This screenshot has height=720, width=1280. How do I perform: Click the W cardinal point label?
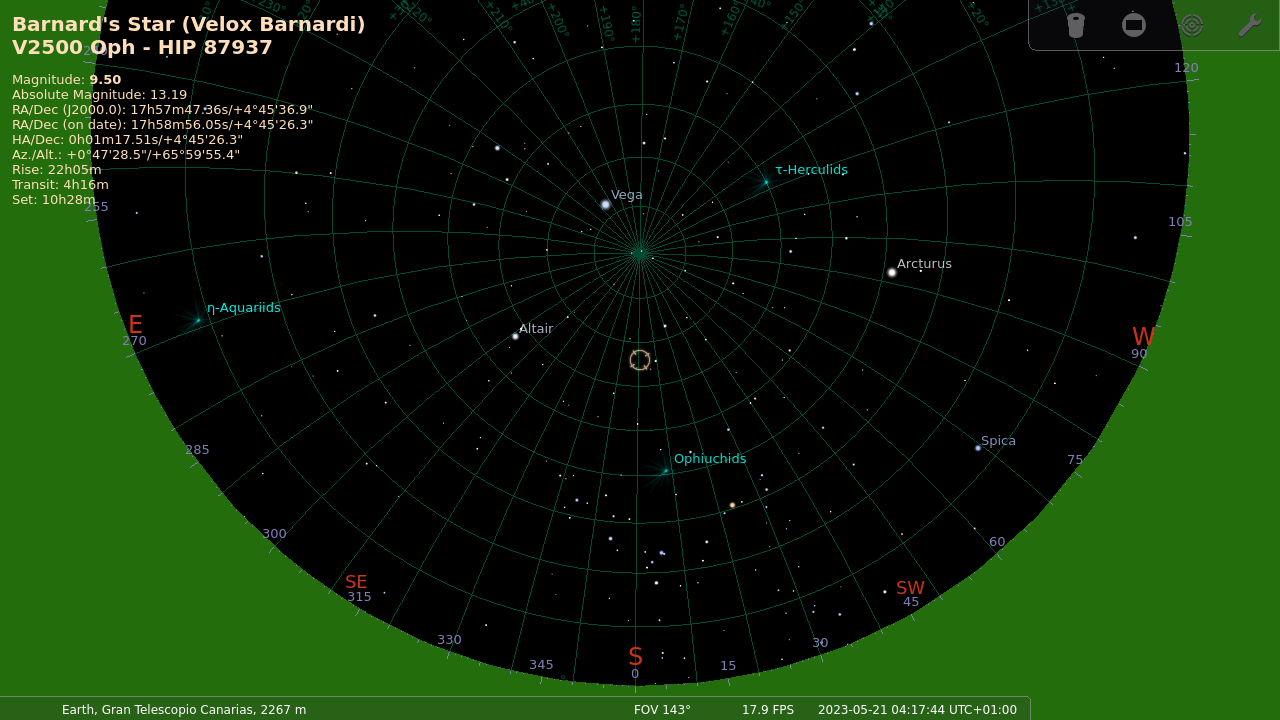(1143, 337)
